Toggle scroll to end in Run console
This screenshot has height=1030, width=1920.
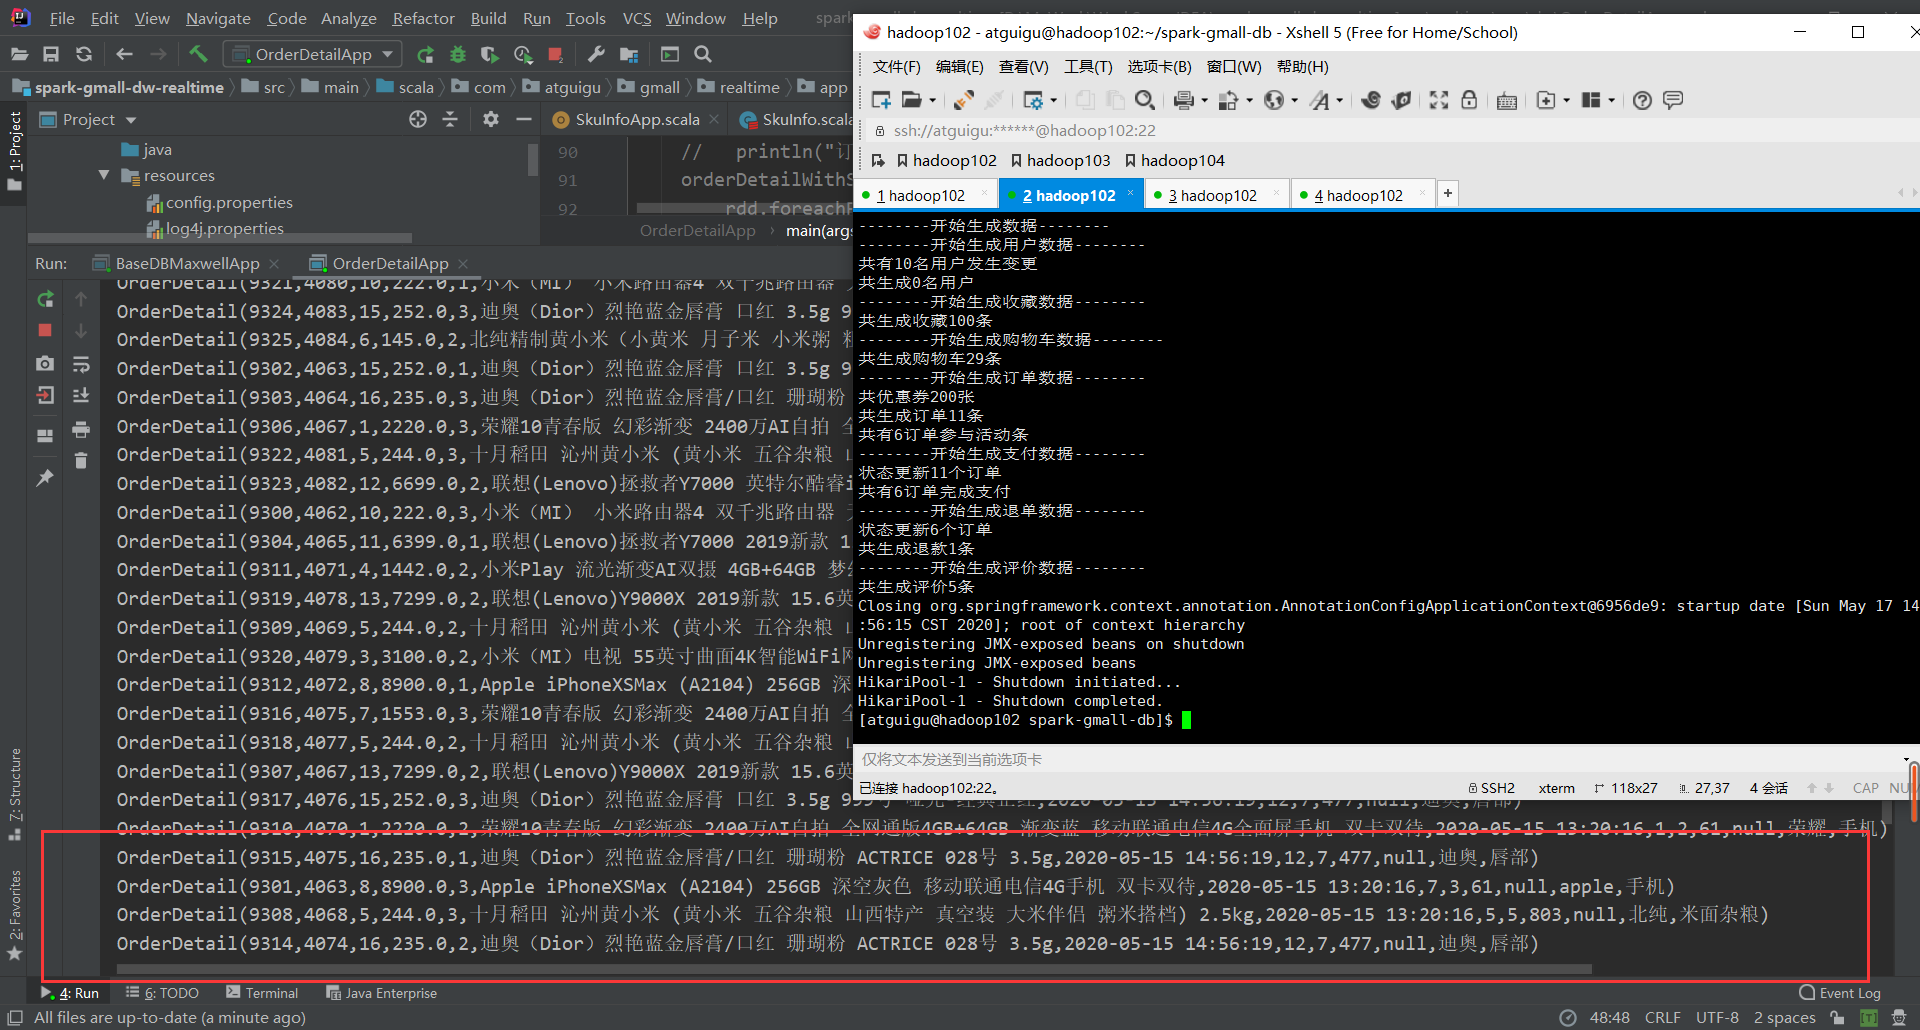pyautogui.click(x=81, y=395)
